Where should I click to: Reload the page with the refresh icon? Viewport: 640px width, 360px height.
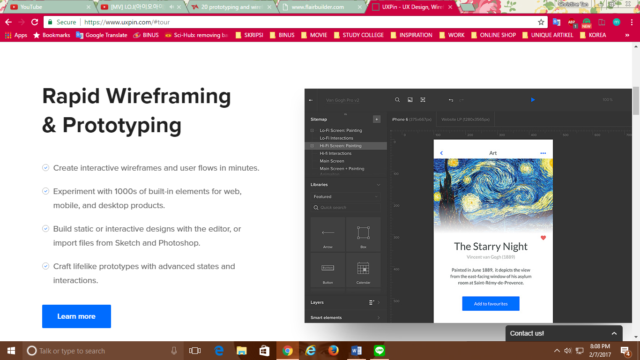[35, 22]
